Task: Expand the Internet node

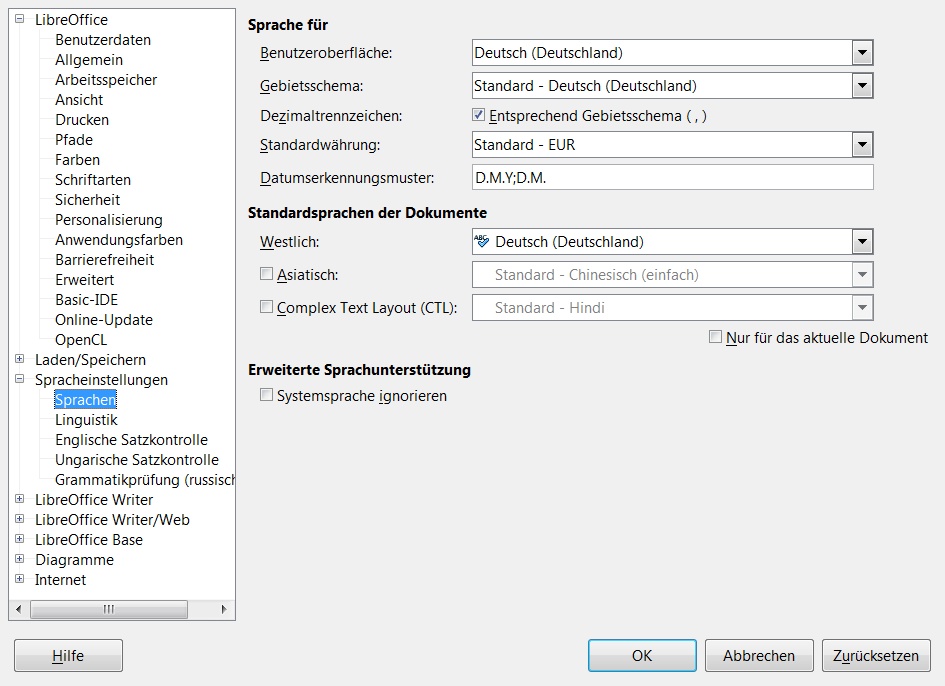Action: [19, 578]
